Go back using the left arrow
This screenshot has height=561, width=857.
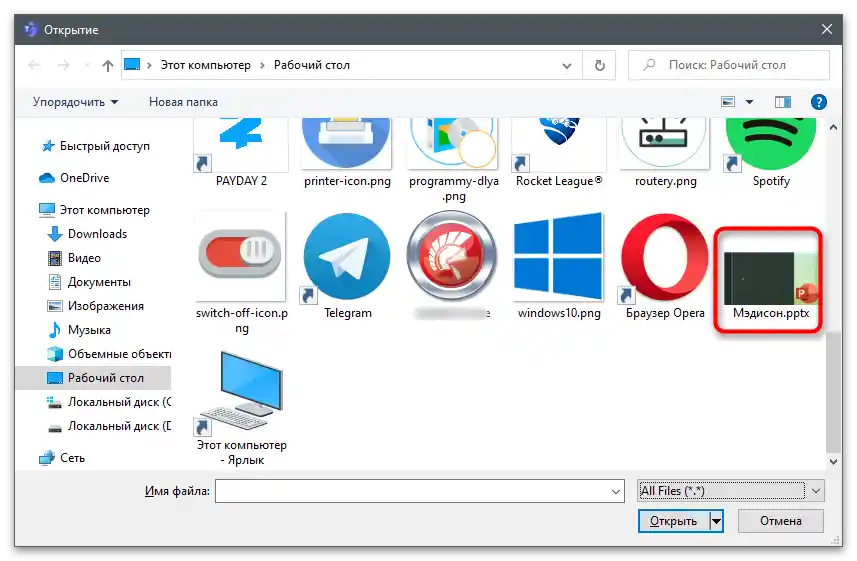pyautogui.click(x=34, y=66)
